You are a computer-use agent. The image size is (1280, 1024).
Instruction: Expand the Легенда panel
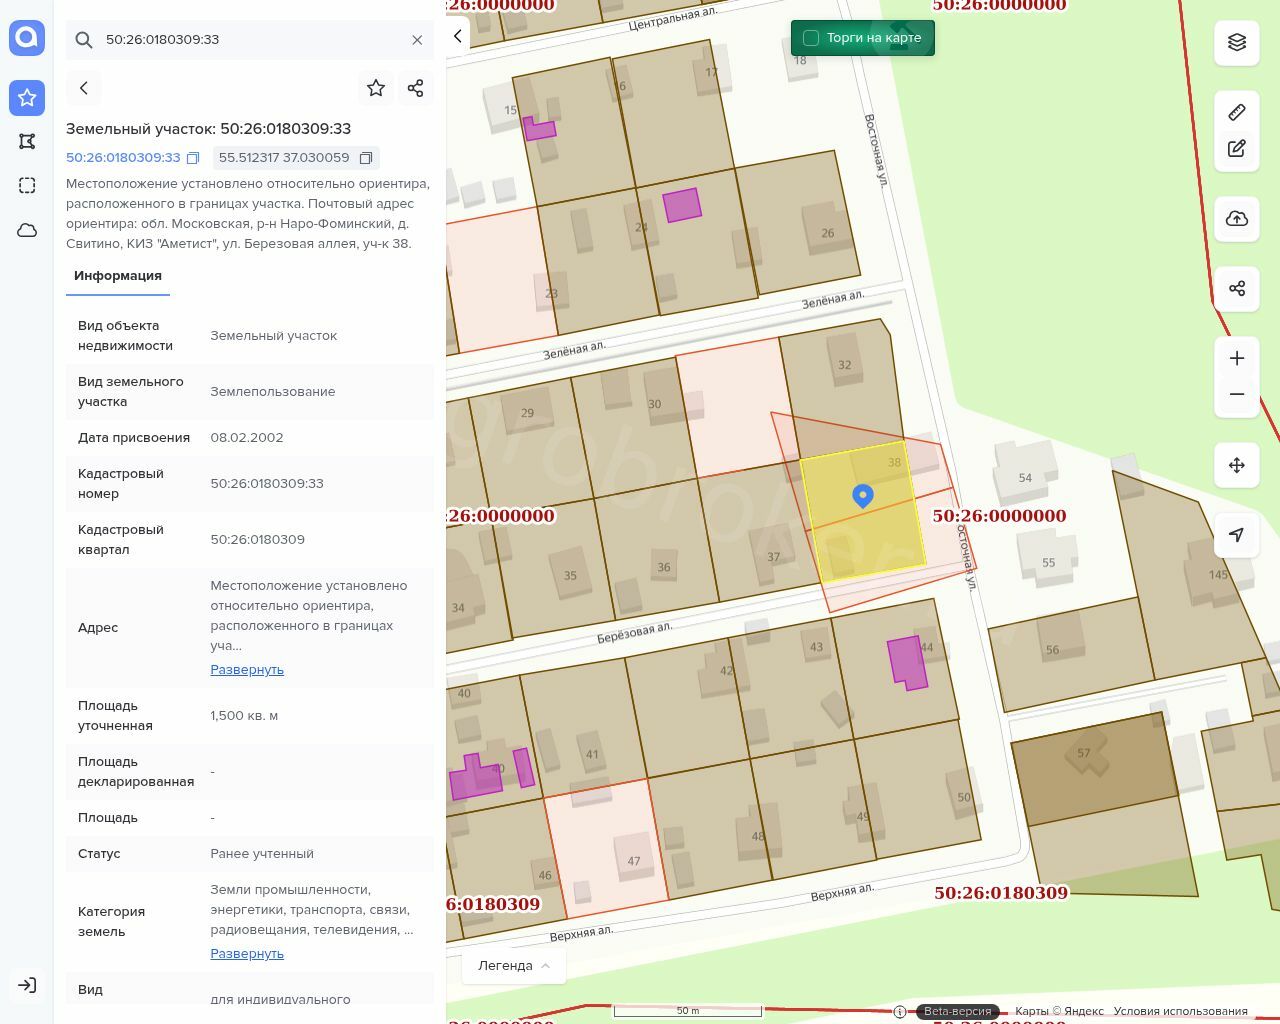513,965
